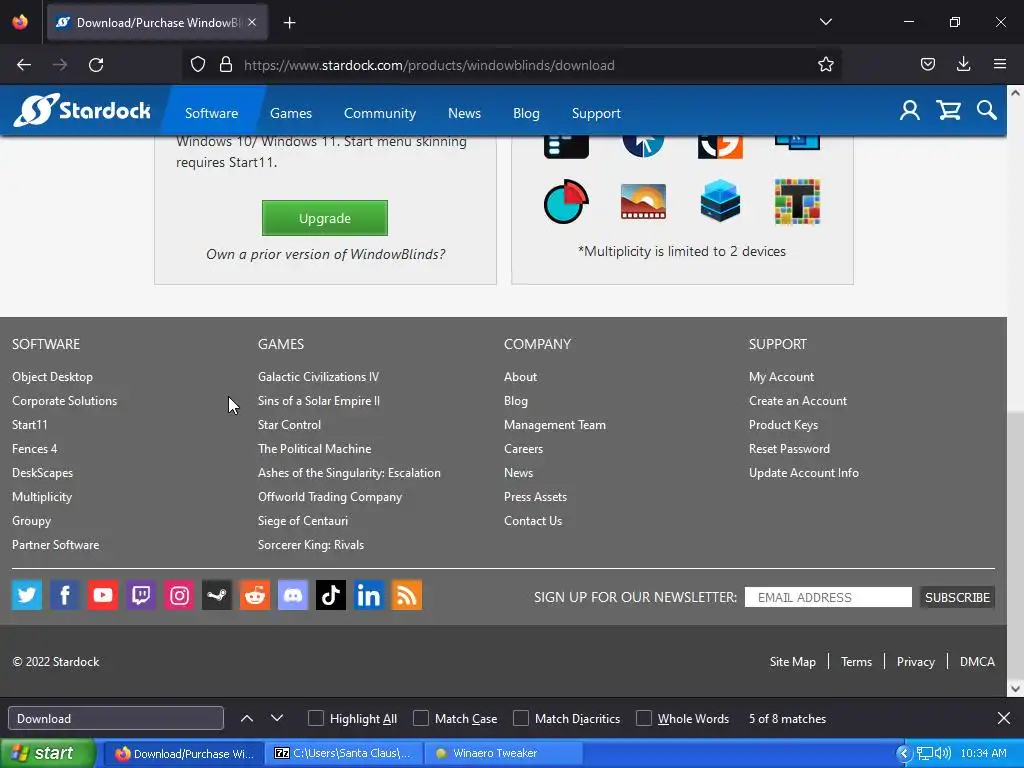The width and height of the screenshot is (1024, 768).
Task: Click the colorful tile T product icon
Action: [x=797, y=201]
